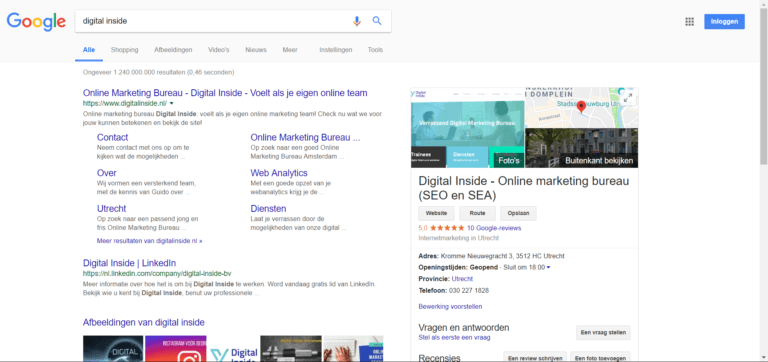The image size is (768, 362).
Task: Click Een vraag stellen button
Action: click(603, 333)
